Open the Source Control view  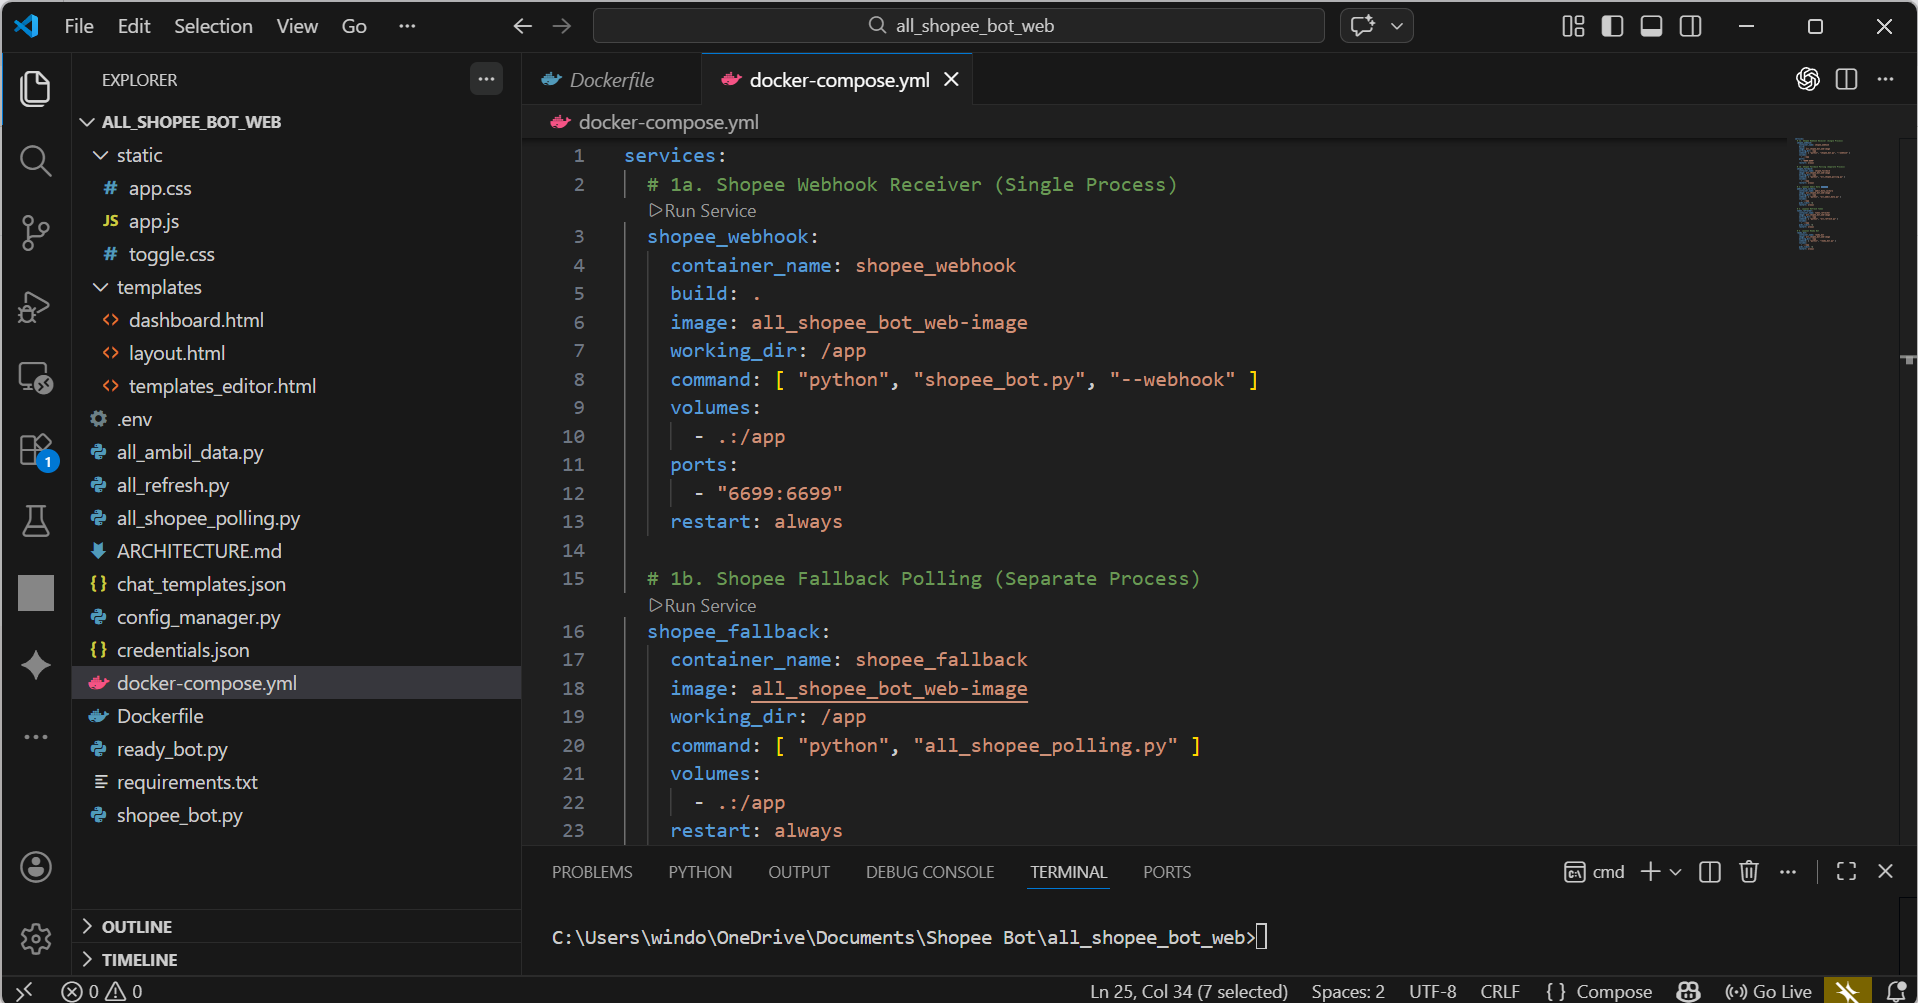pos(36,233)
